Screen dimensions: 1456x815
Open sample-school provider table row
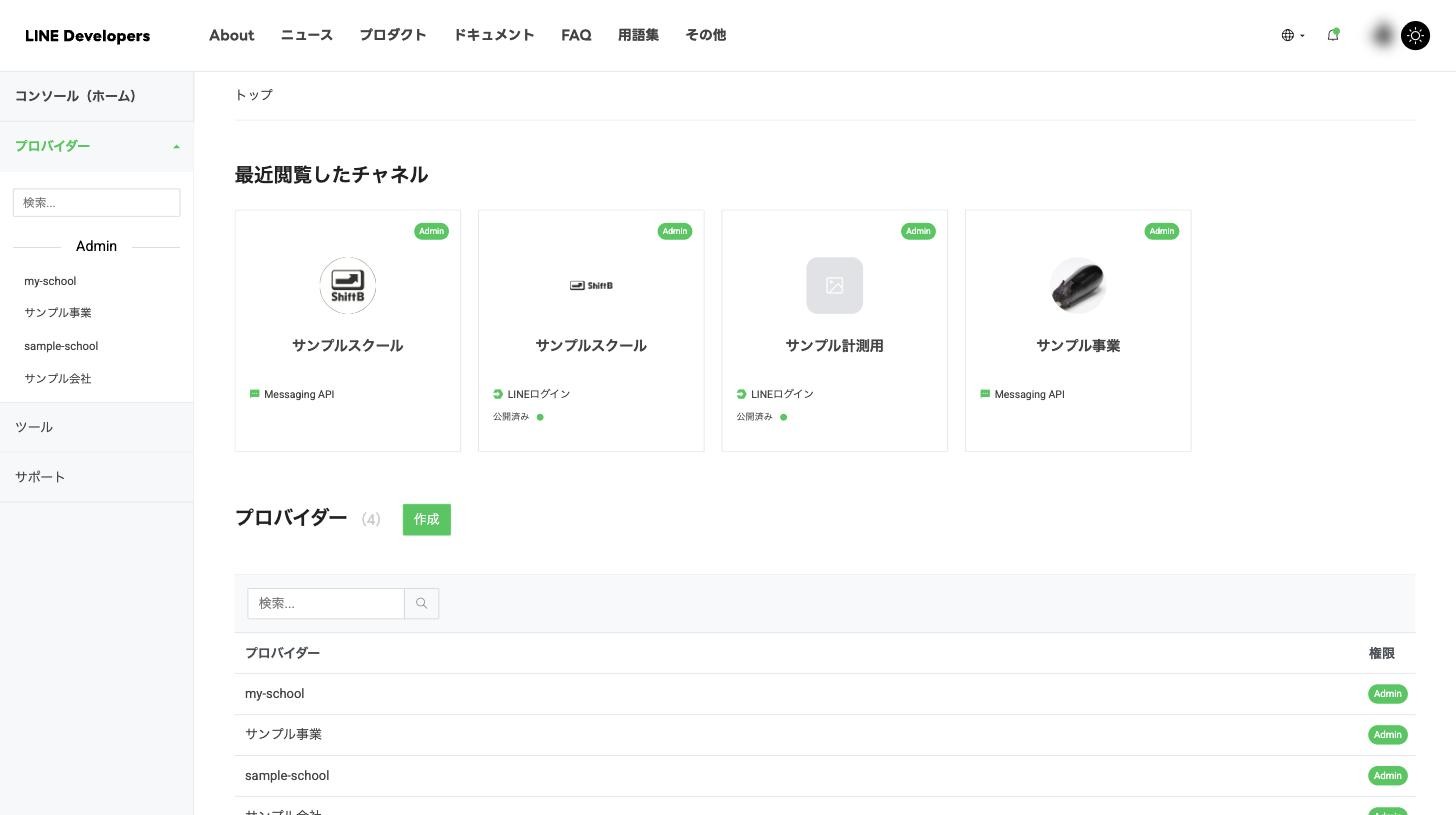(825, 776)
